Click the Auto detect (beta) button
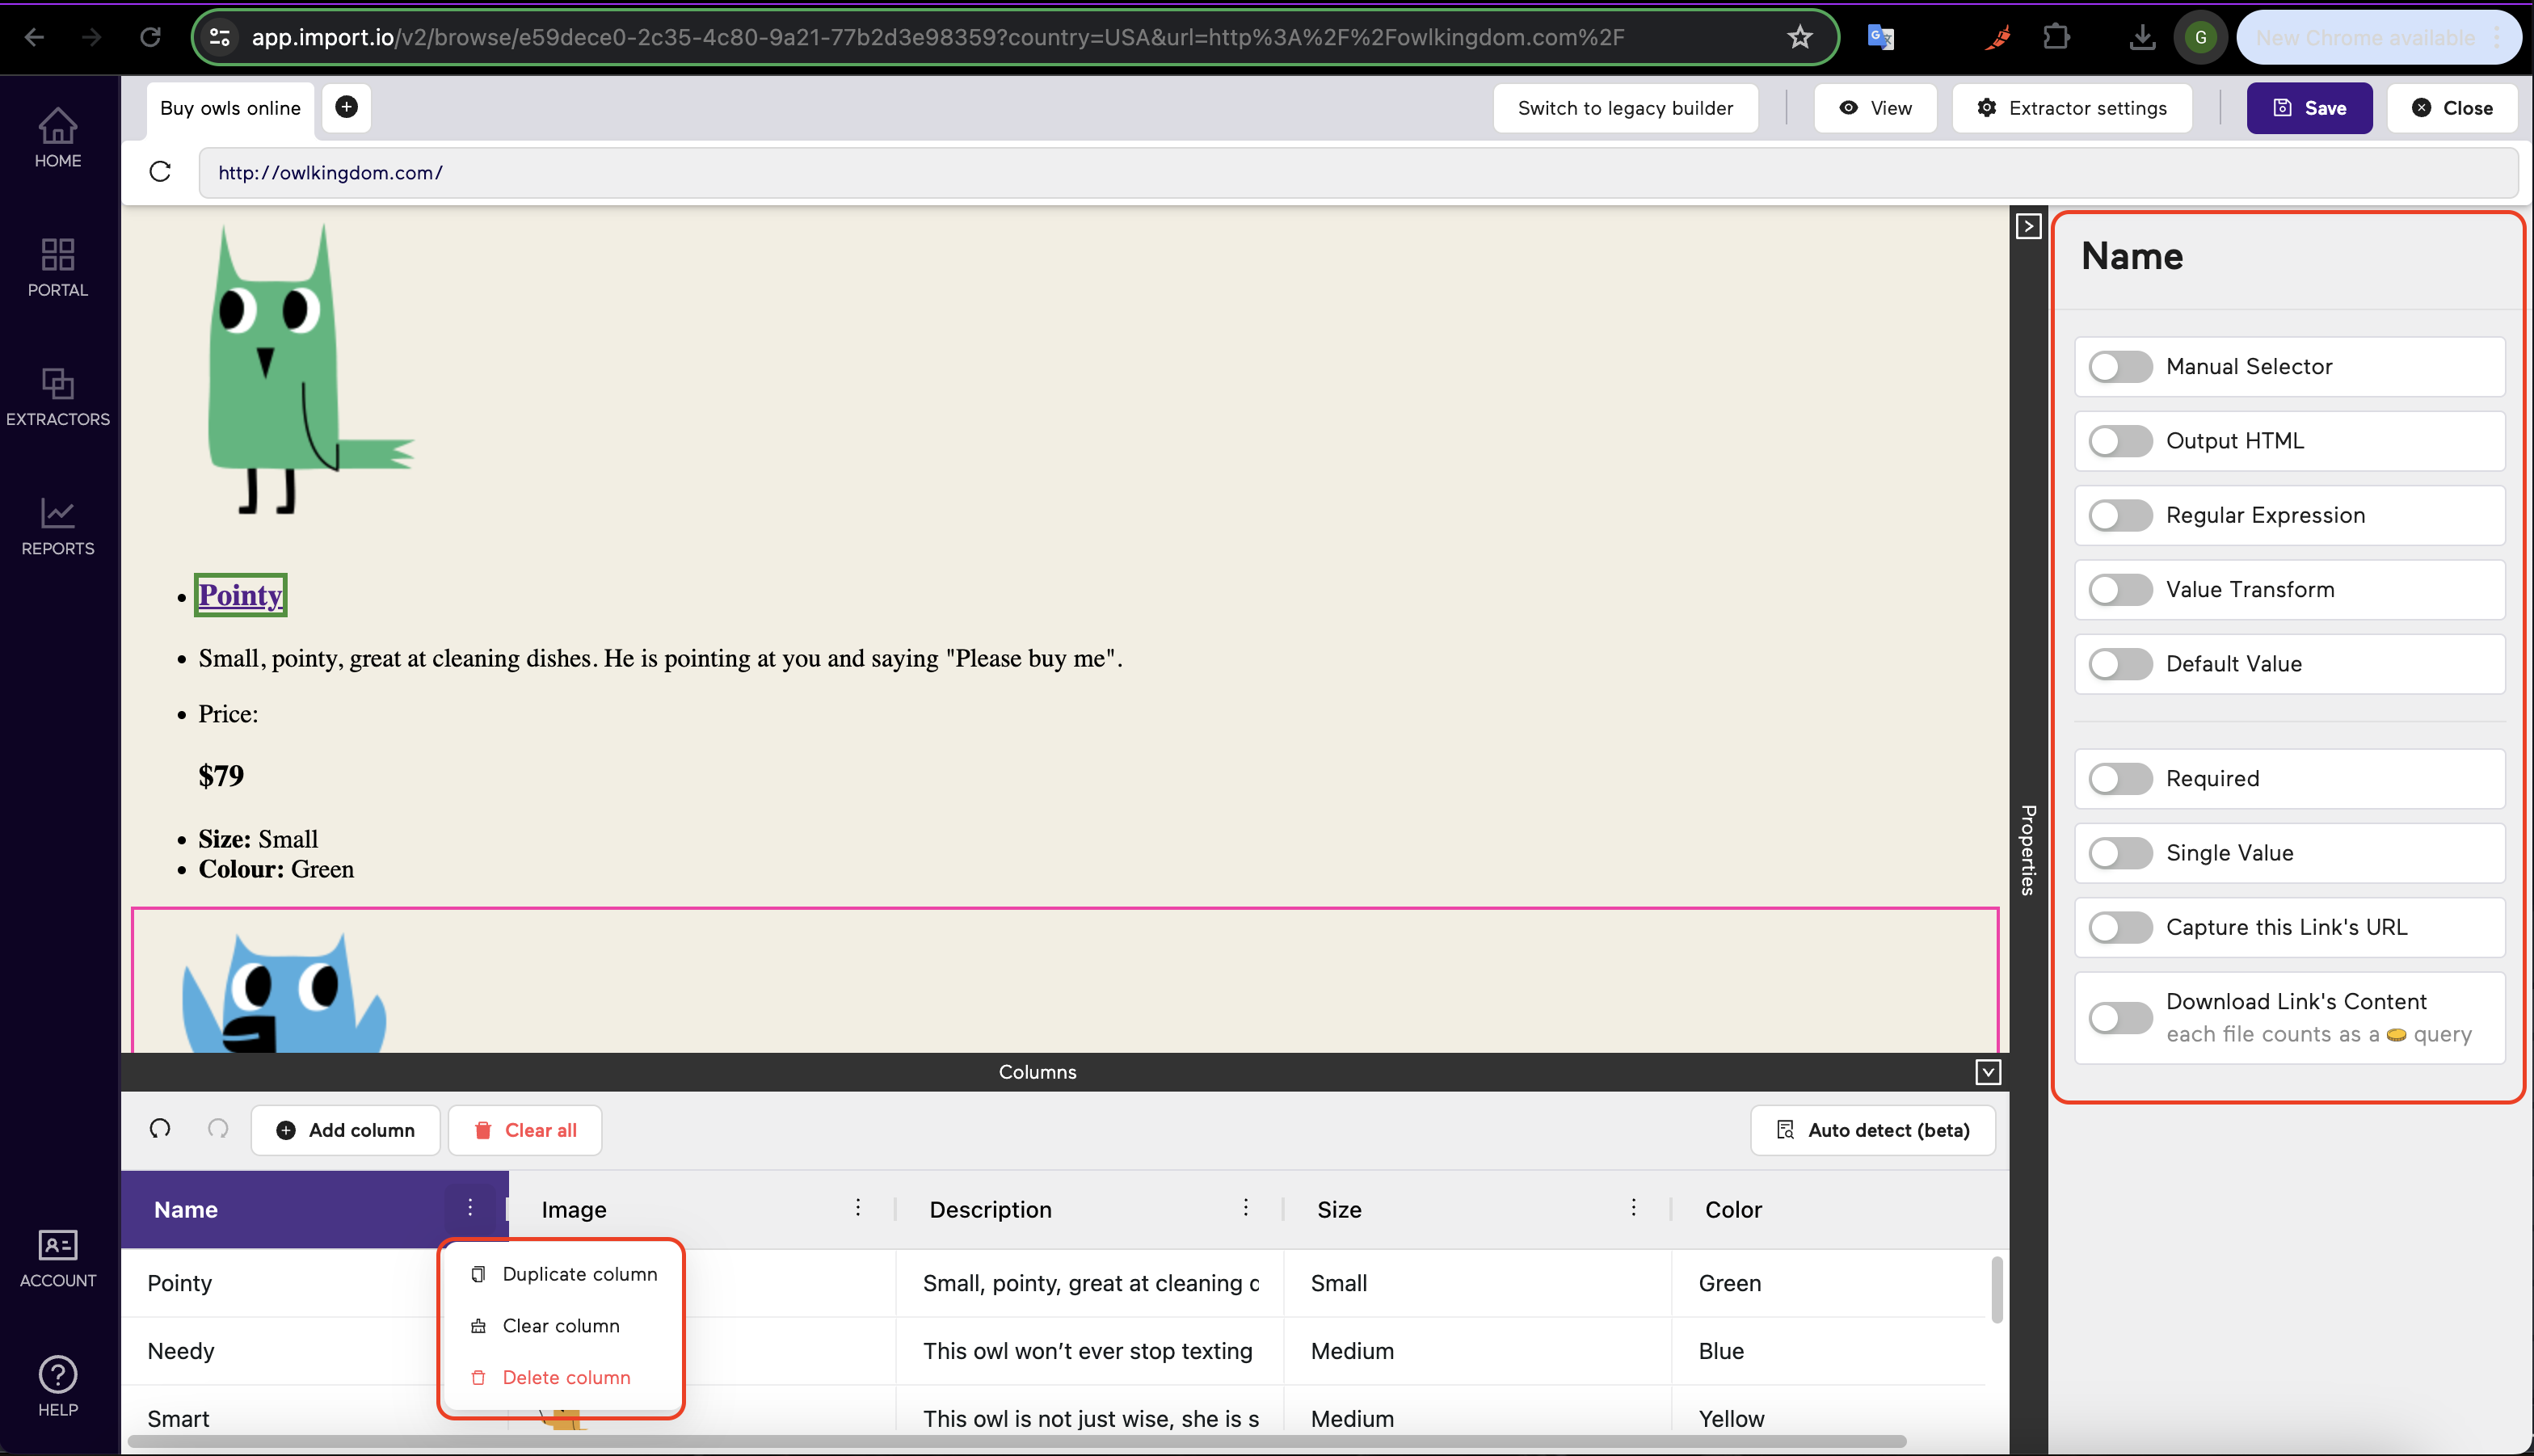 pos(1872,1130)
